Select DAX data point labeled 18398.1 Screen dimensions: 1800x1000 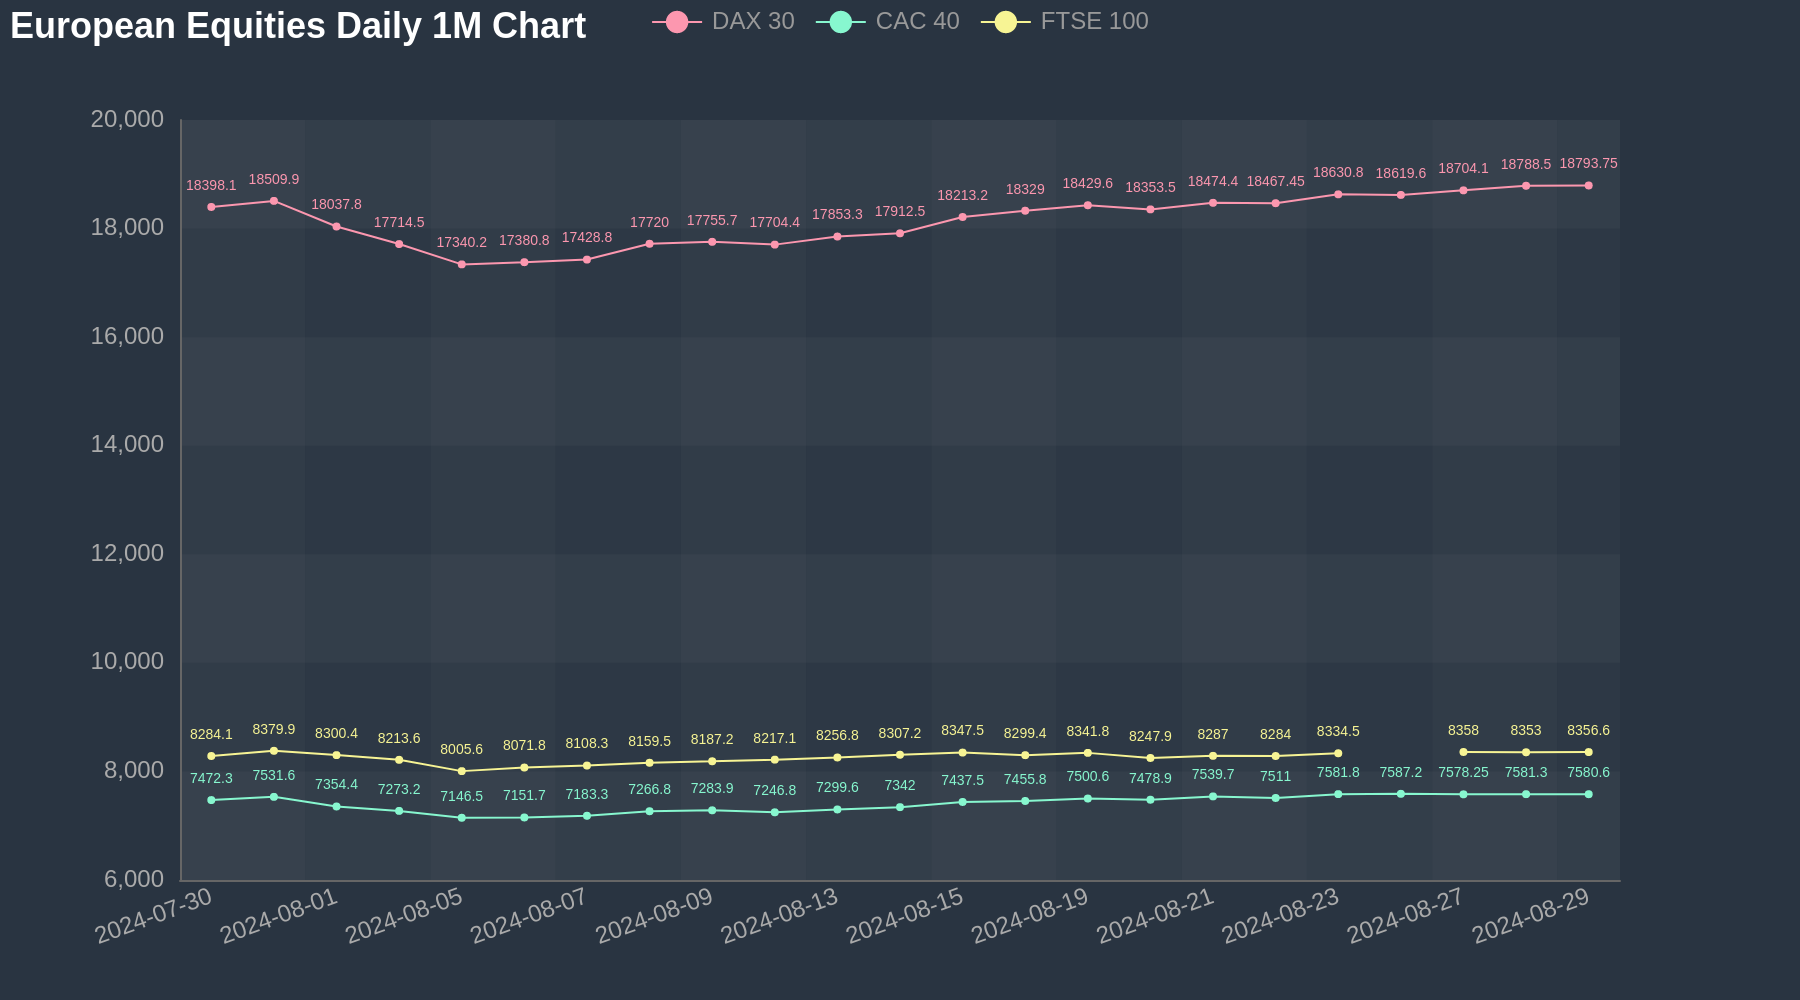pyautogui.click(x=211, y=207)
